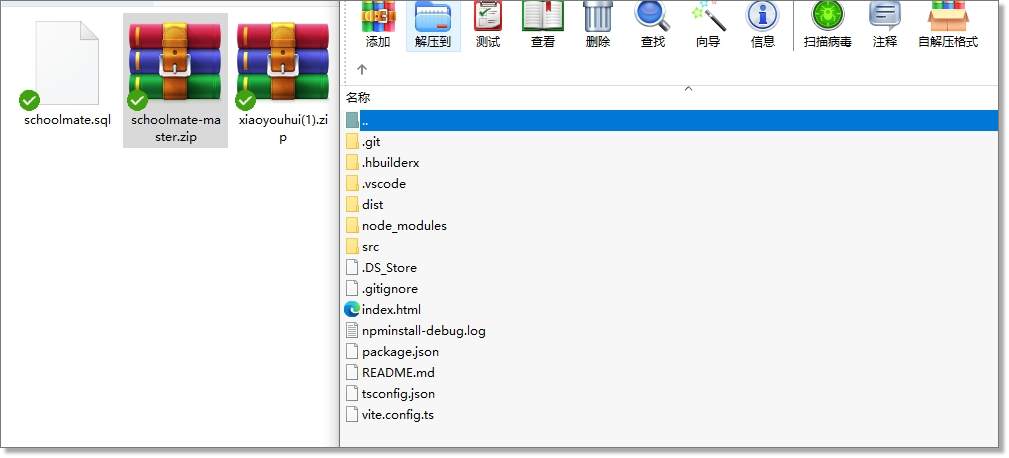The height and width of the screenshot is (458, 1009).
Task: Select schoolmate-master.zip archive icon
Action: coord(174,62)
